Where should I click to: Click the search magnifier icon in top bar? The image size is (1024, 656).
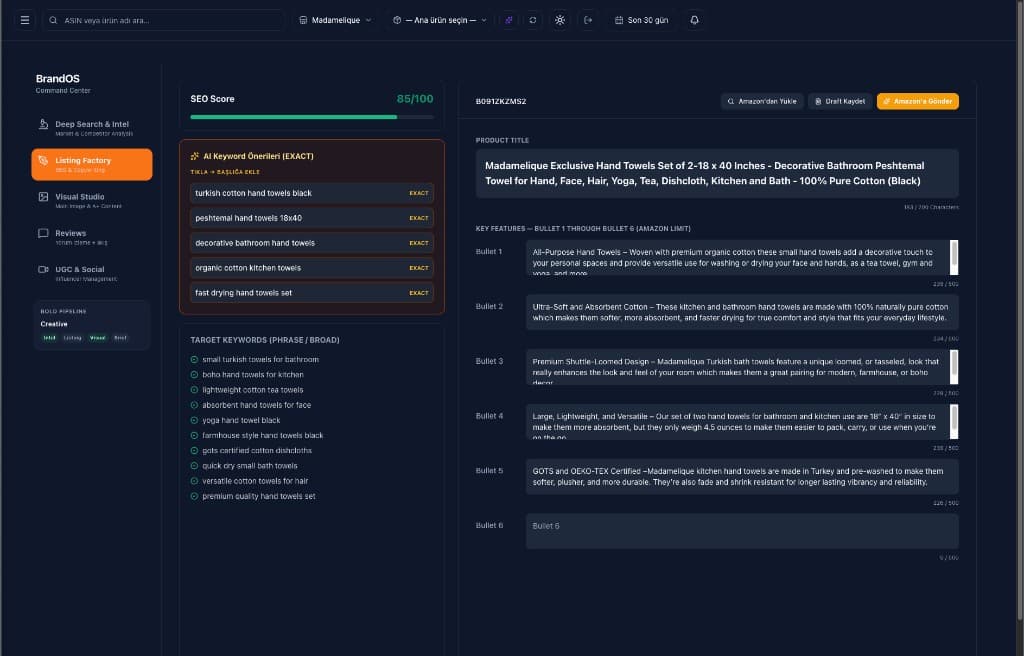pos(54,20)
